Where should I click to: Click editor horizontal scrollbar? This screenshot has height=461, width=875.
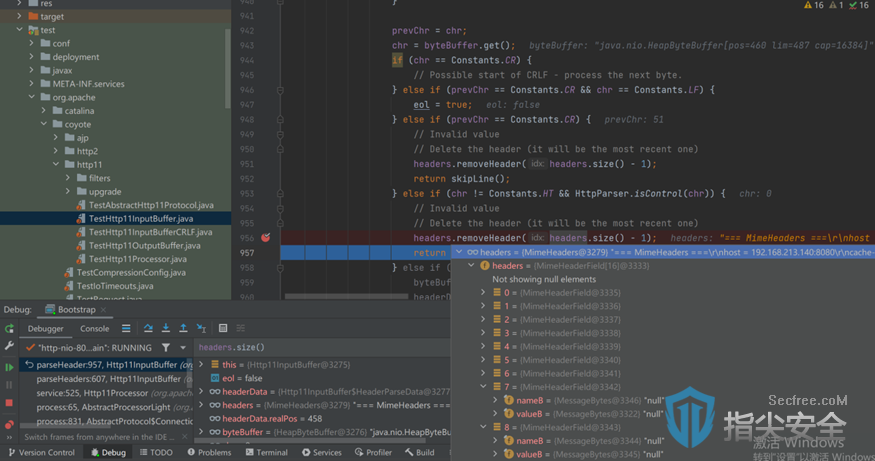346,296
